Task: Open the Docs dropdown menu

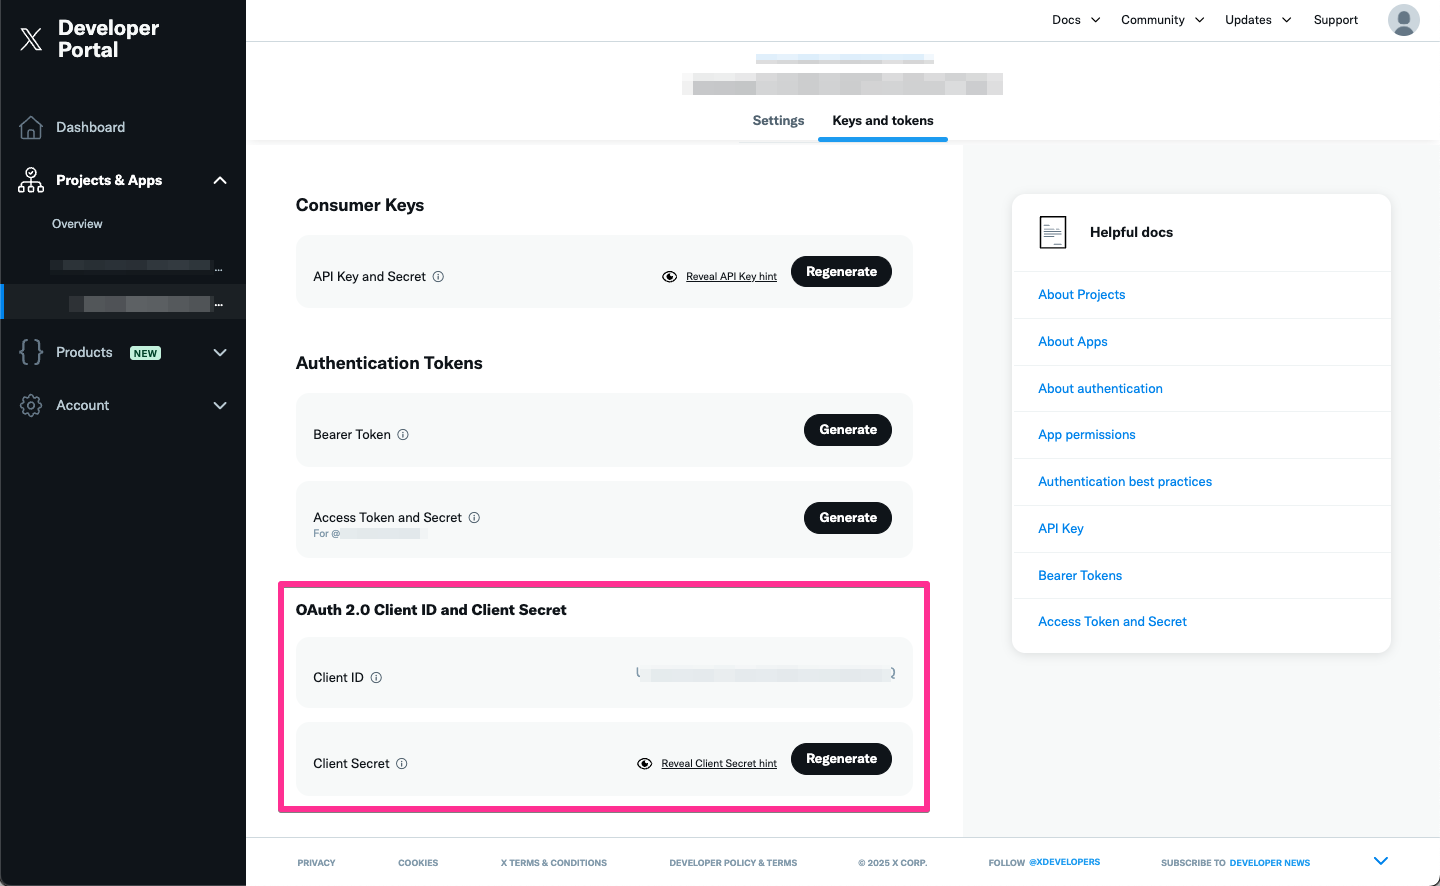Action: pos(1076,20)
